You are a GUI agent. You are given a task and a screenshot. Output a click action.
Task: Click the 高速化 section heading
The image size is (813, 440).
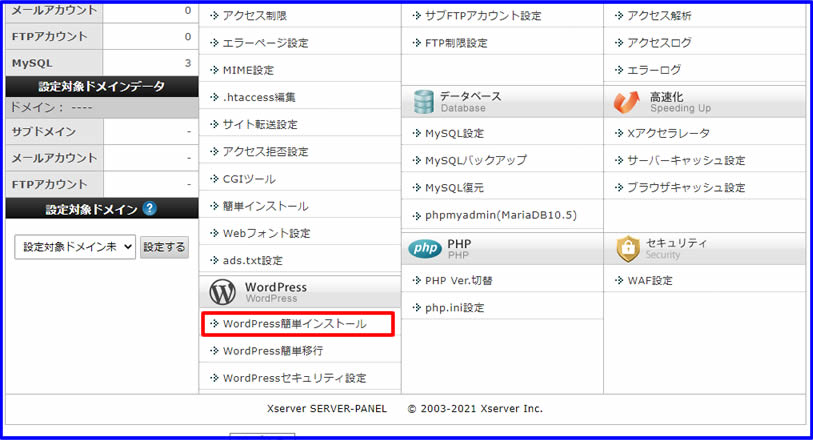[x=667, y=96]
